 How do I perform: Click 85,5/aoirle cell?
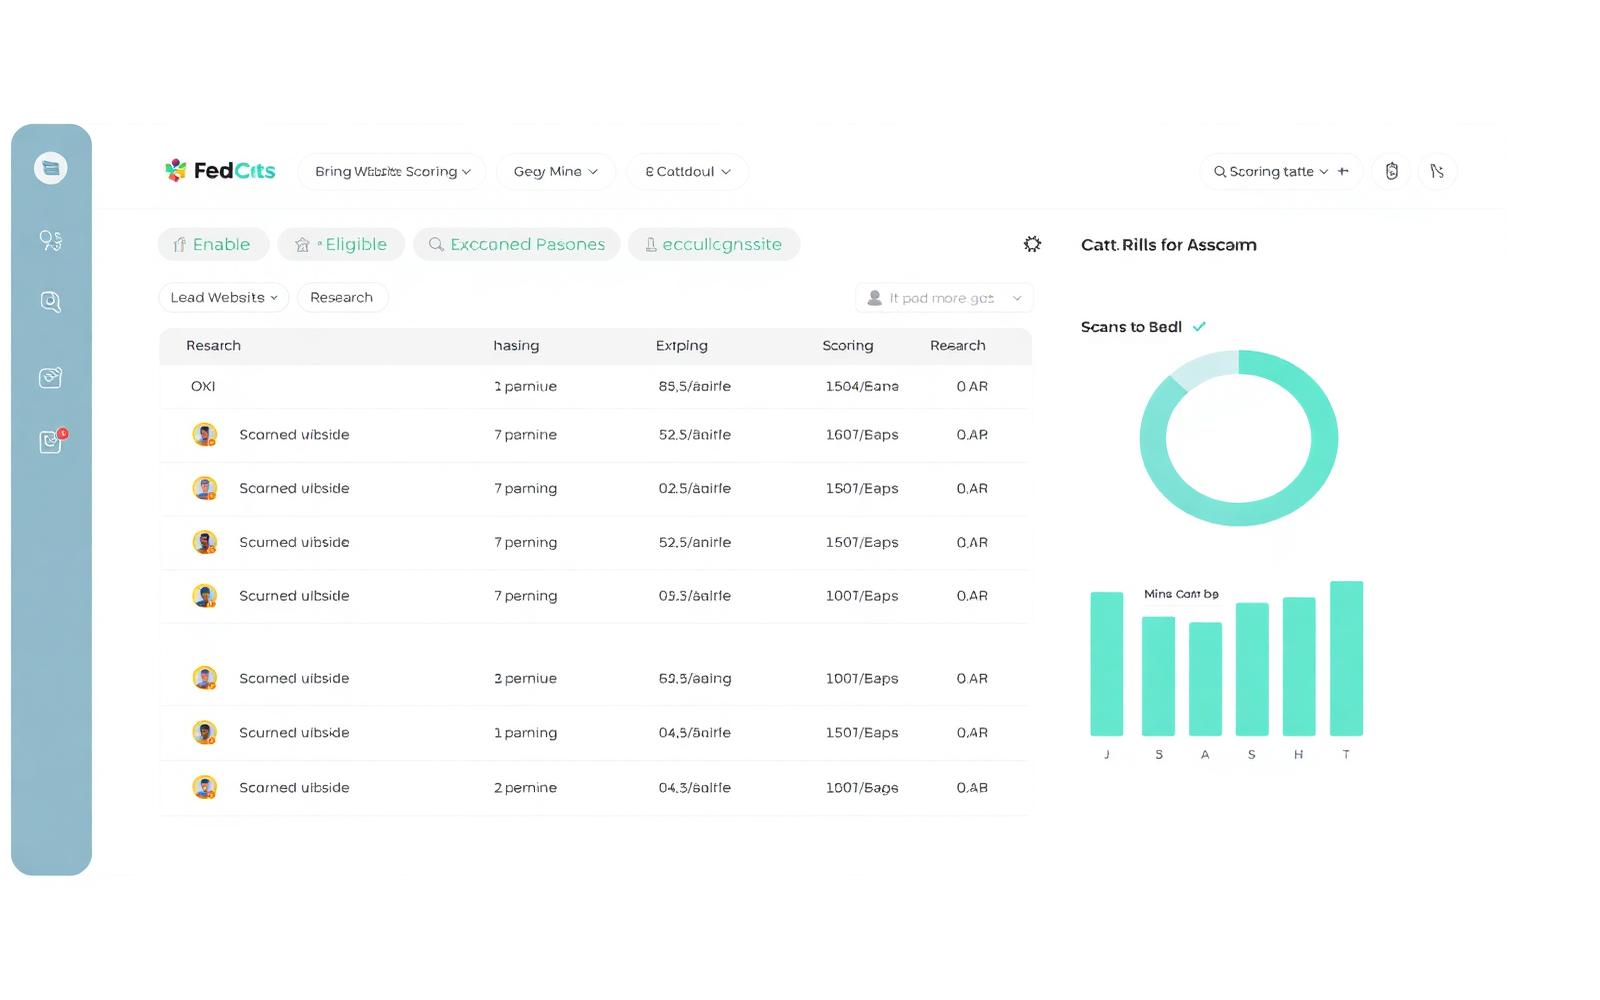[695, 386]
